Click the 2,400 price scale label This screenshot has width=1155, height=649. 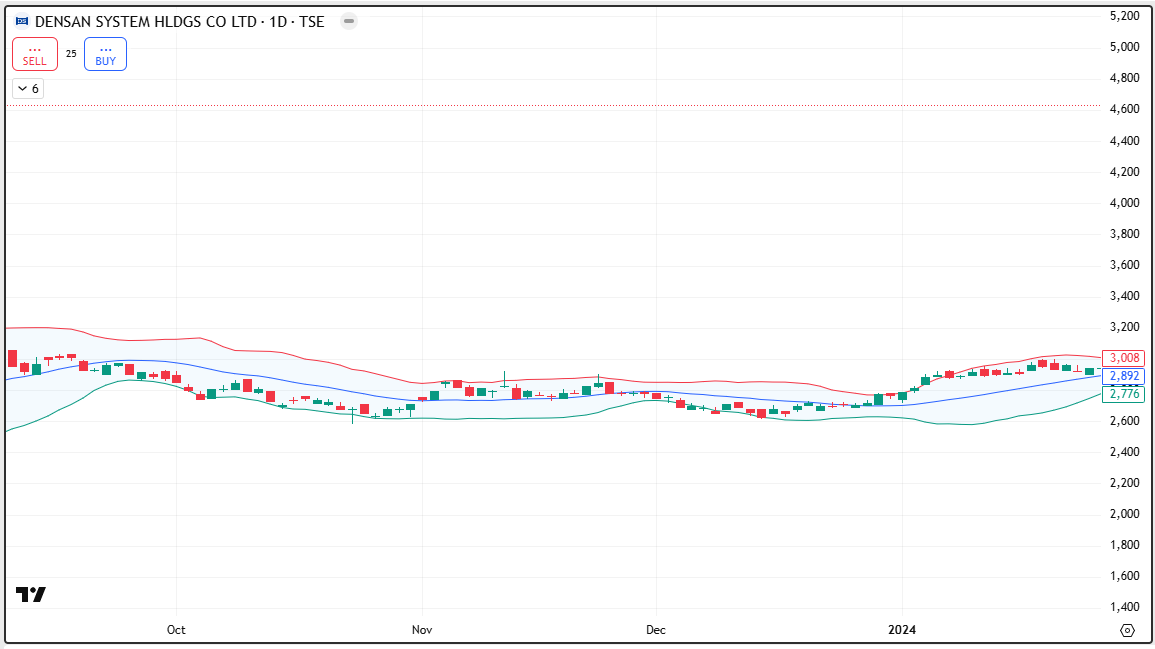pyautogui.click(x=1124, y=452)
